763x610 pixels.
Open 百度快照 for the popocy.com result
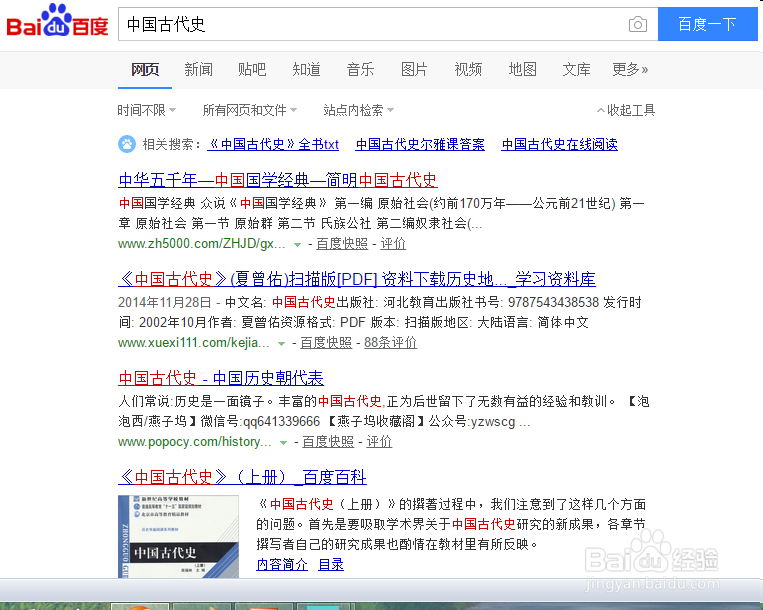[328, 442]
